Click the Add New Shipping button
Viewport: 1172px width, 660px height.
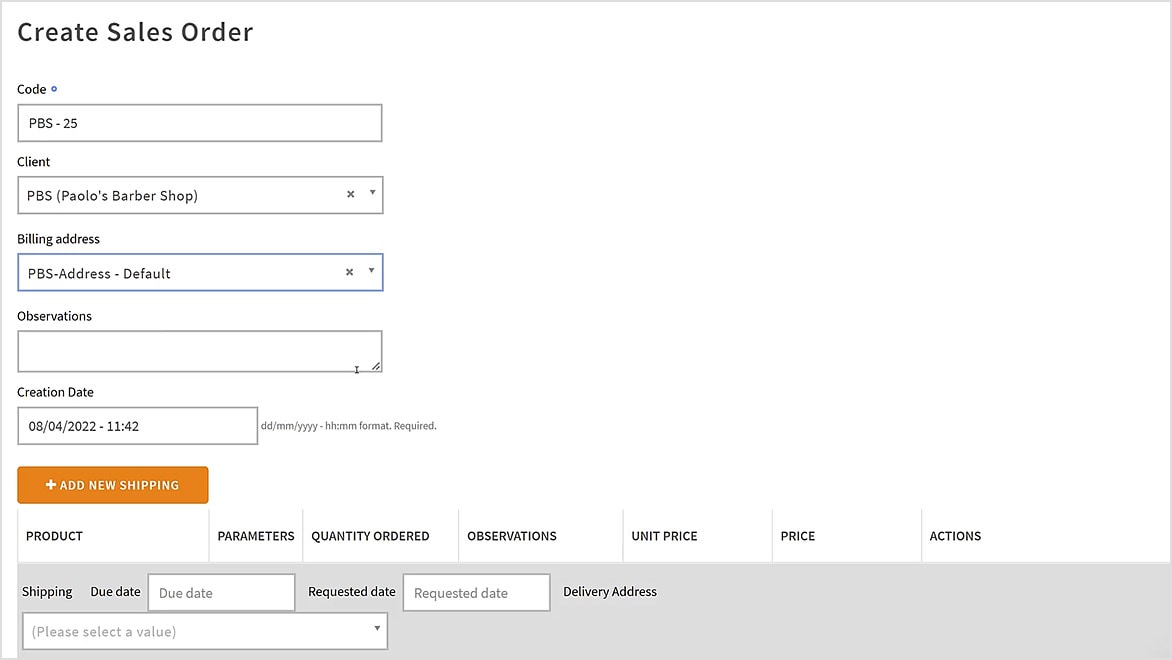(112, 484)
